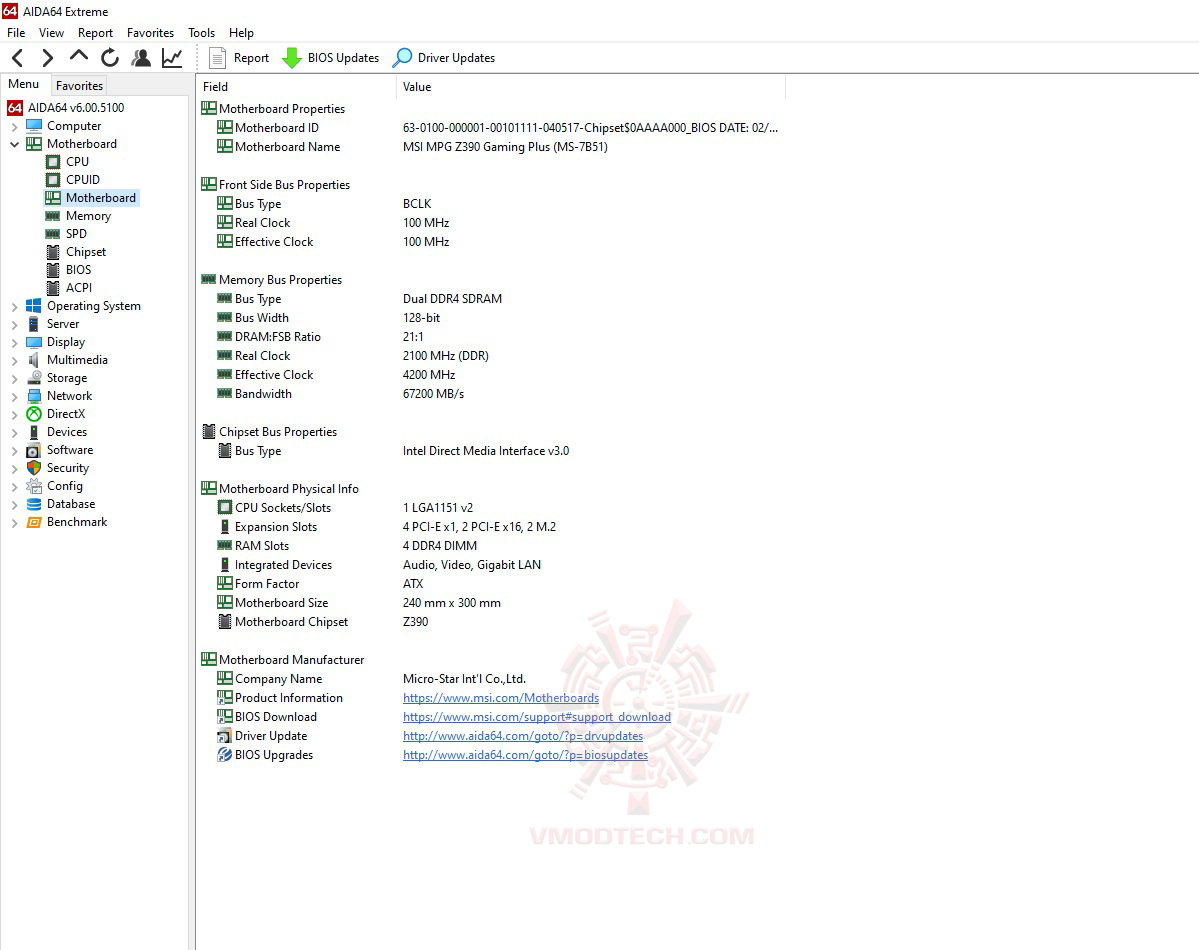
Task: Open the aida64 biosupdates link
Action: pyautogui.click(x=525, y=755)
